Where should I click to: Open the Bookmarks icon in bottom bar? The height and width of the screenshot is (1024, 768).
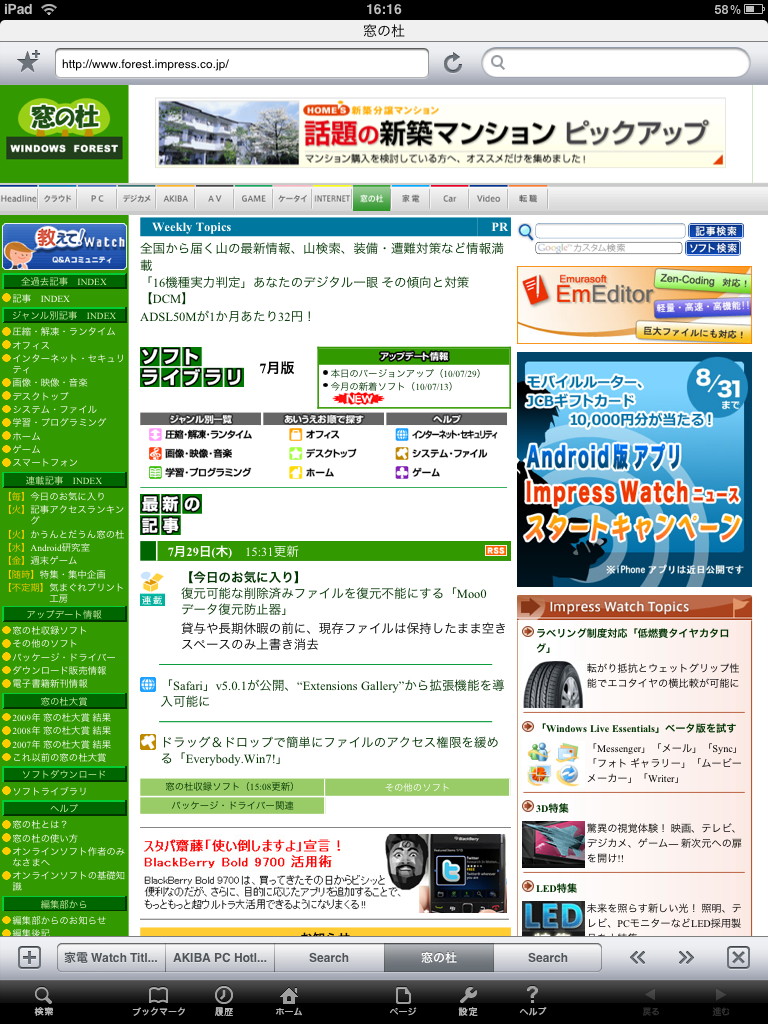coord(158,1000)
